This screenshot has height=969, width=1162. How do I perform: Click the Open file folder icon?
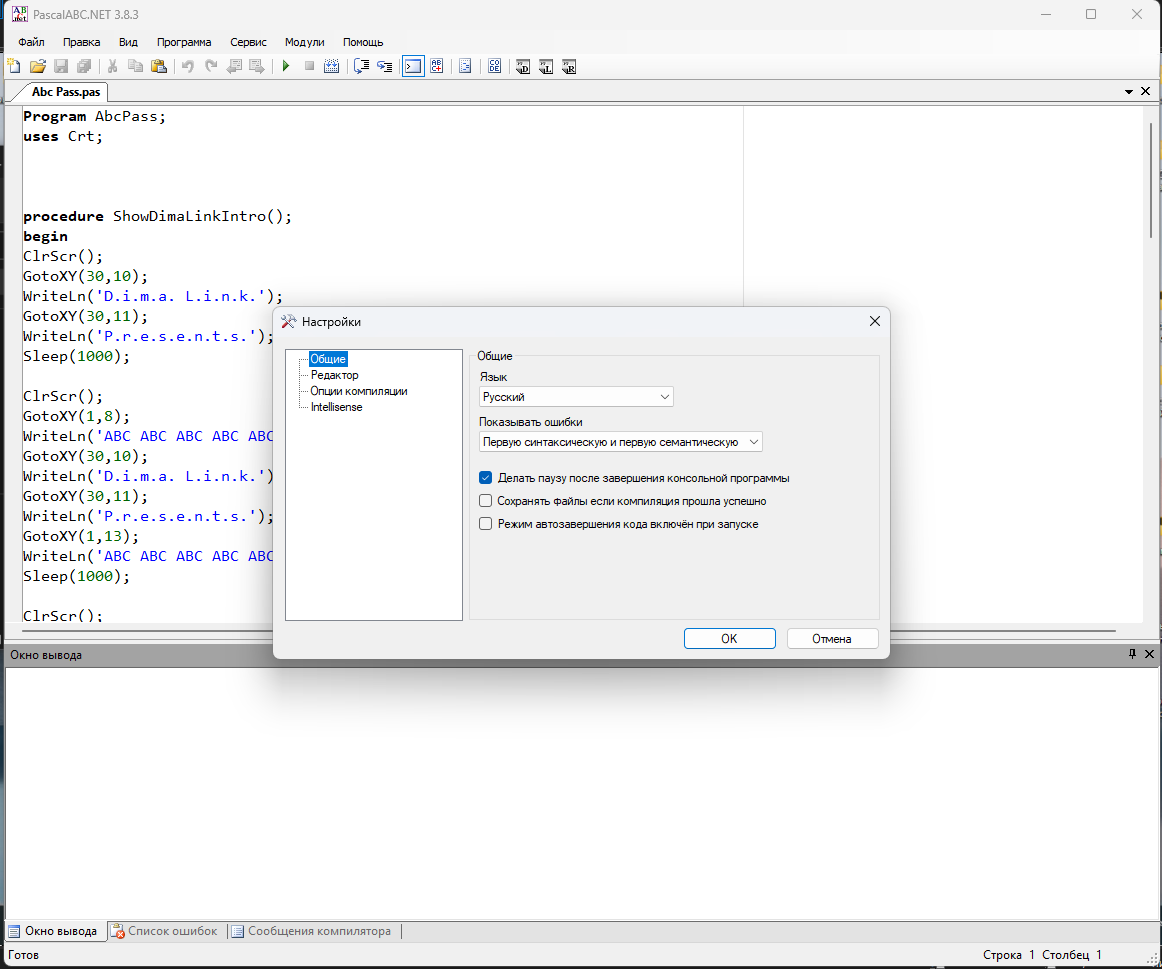point(38,66)
